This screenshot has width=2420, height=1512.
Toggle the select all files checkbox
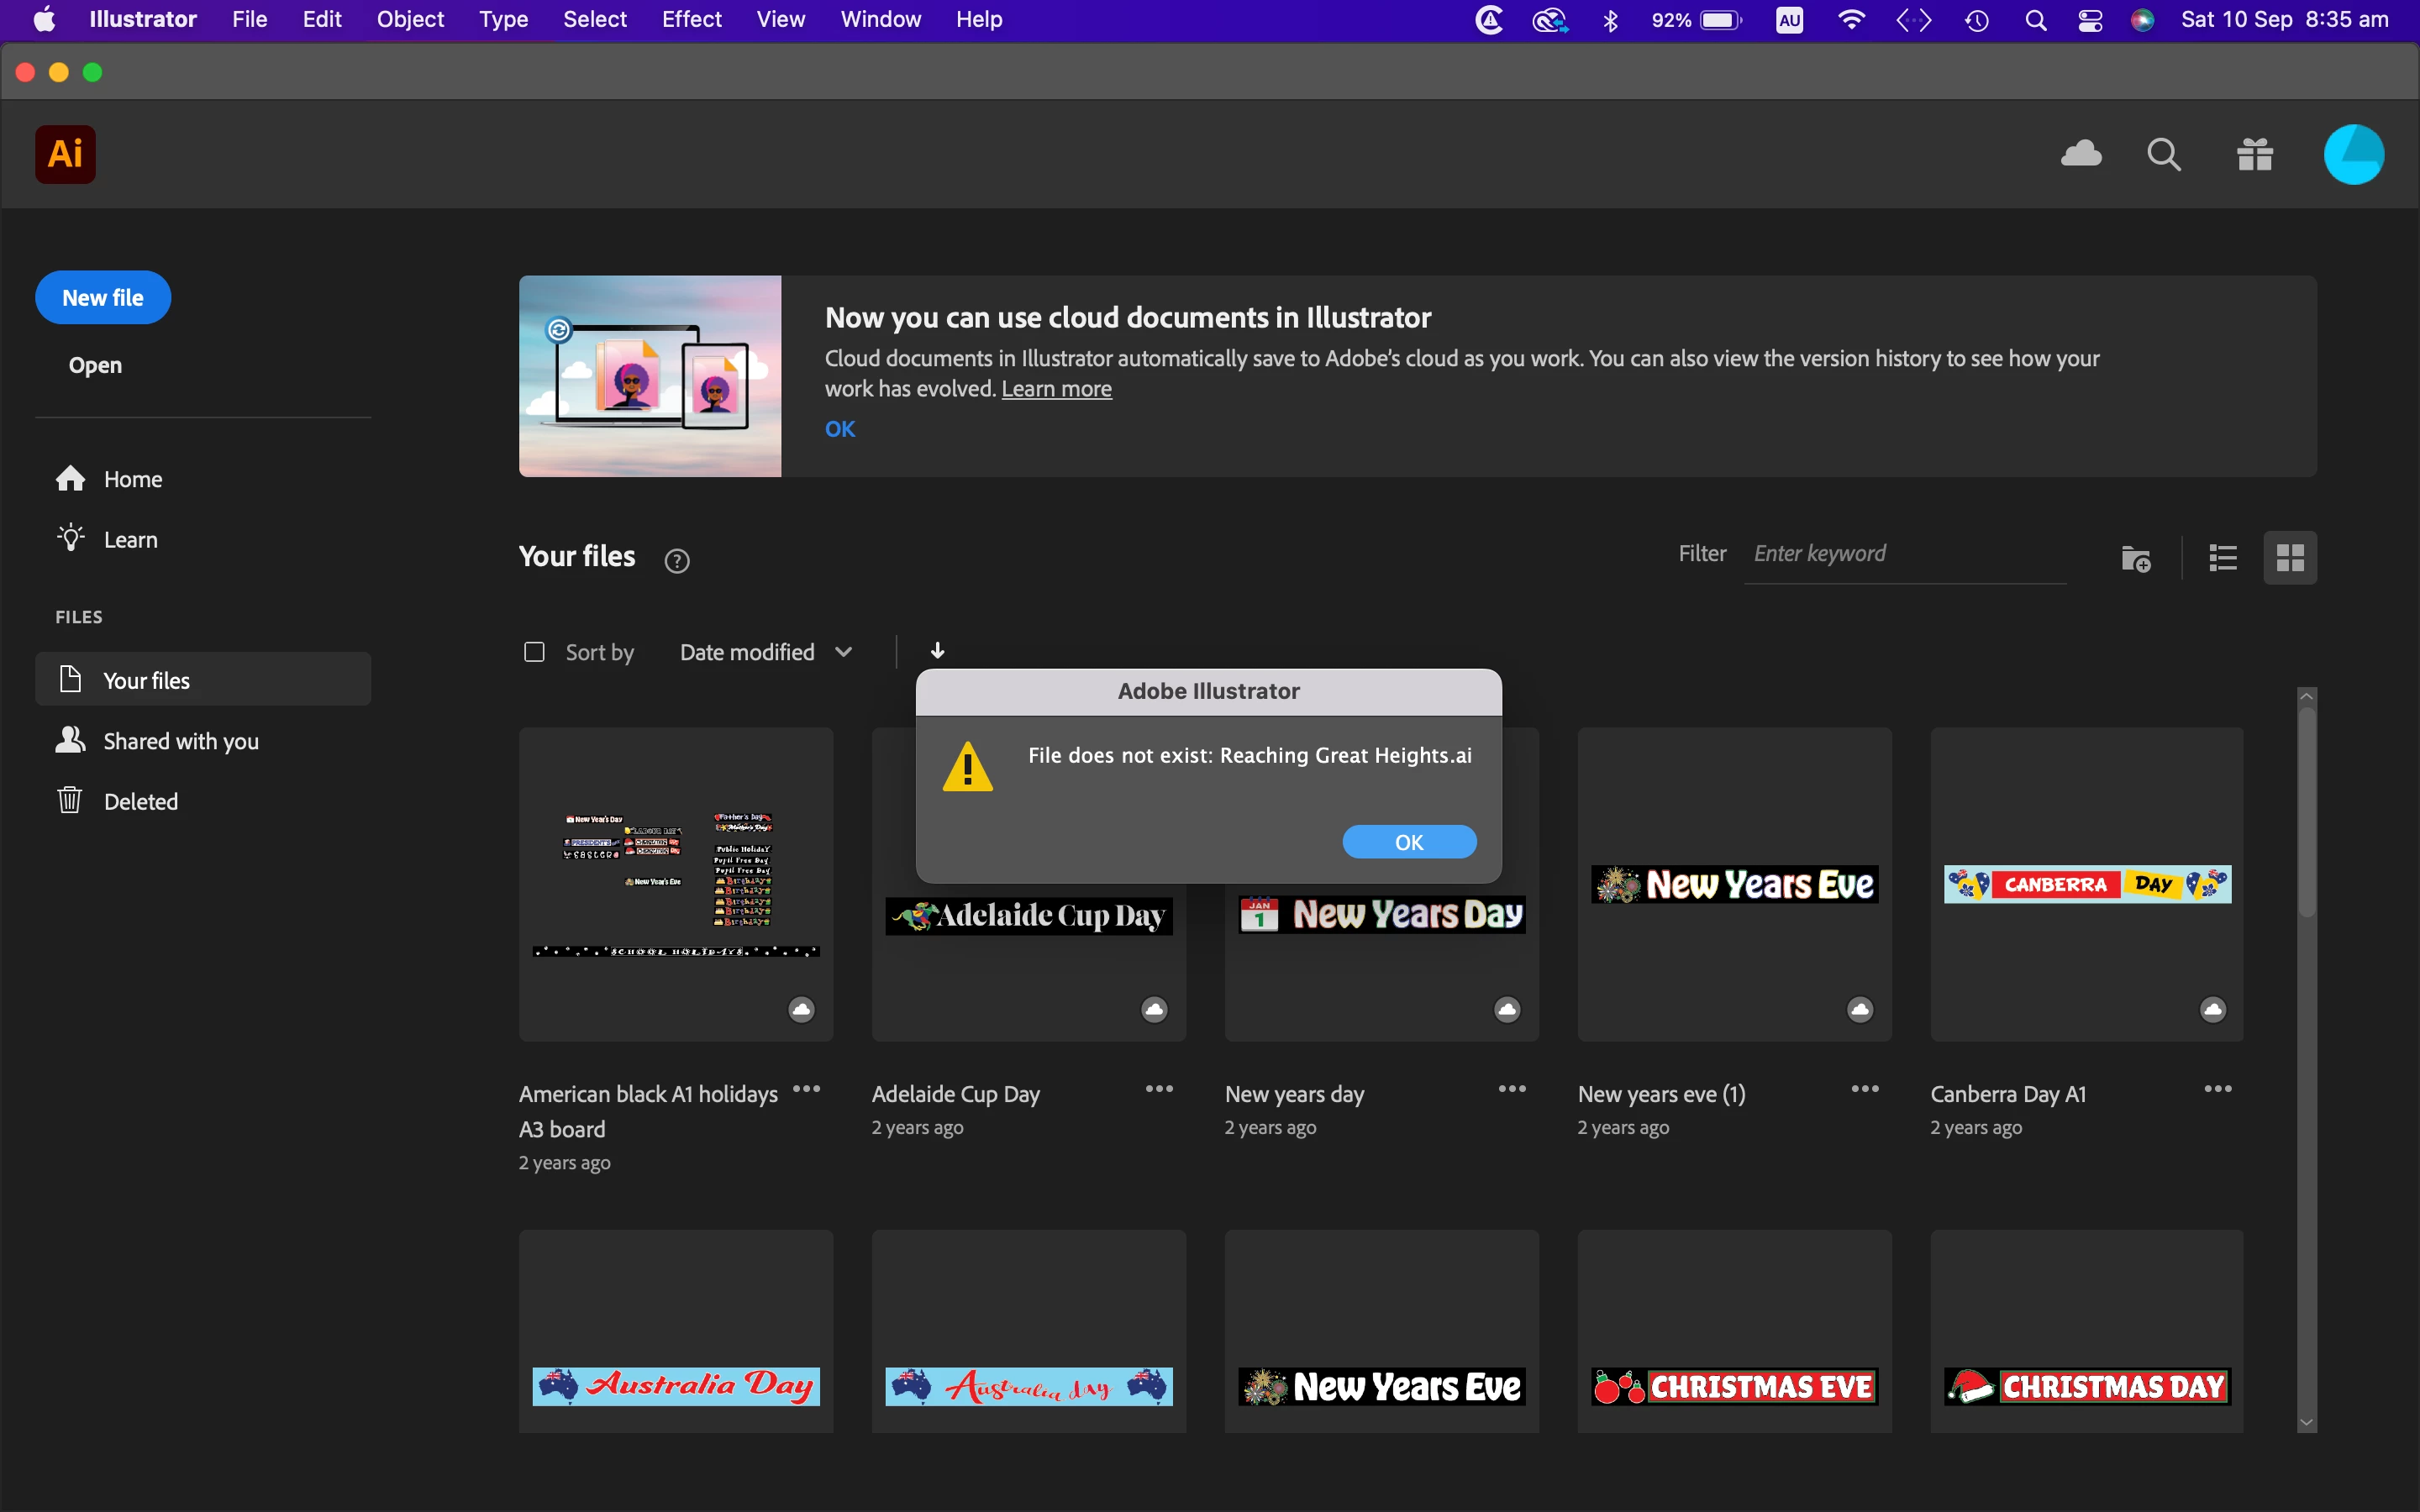534,652
